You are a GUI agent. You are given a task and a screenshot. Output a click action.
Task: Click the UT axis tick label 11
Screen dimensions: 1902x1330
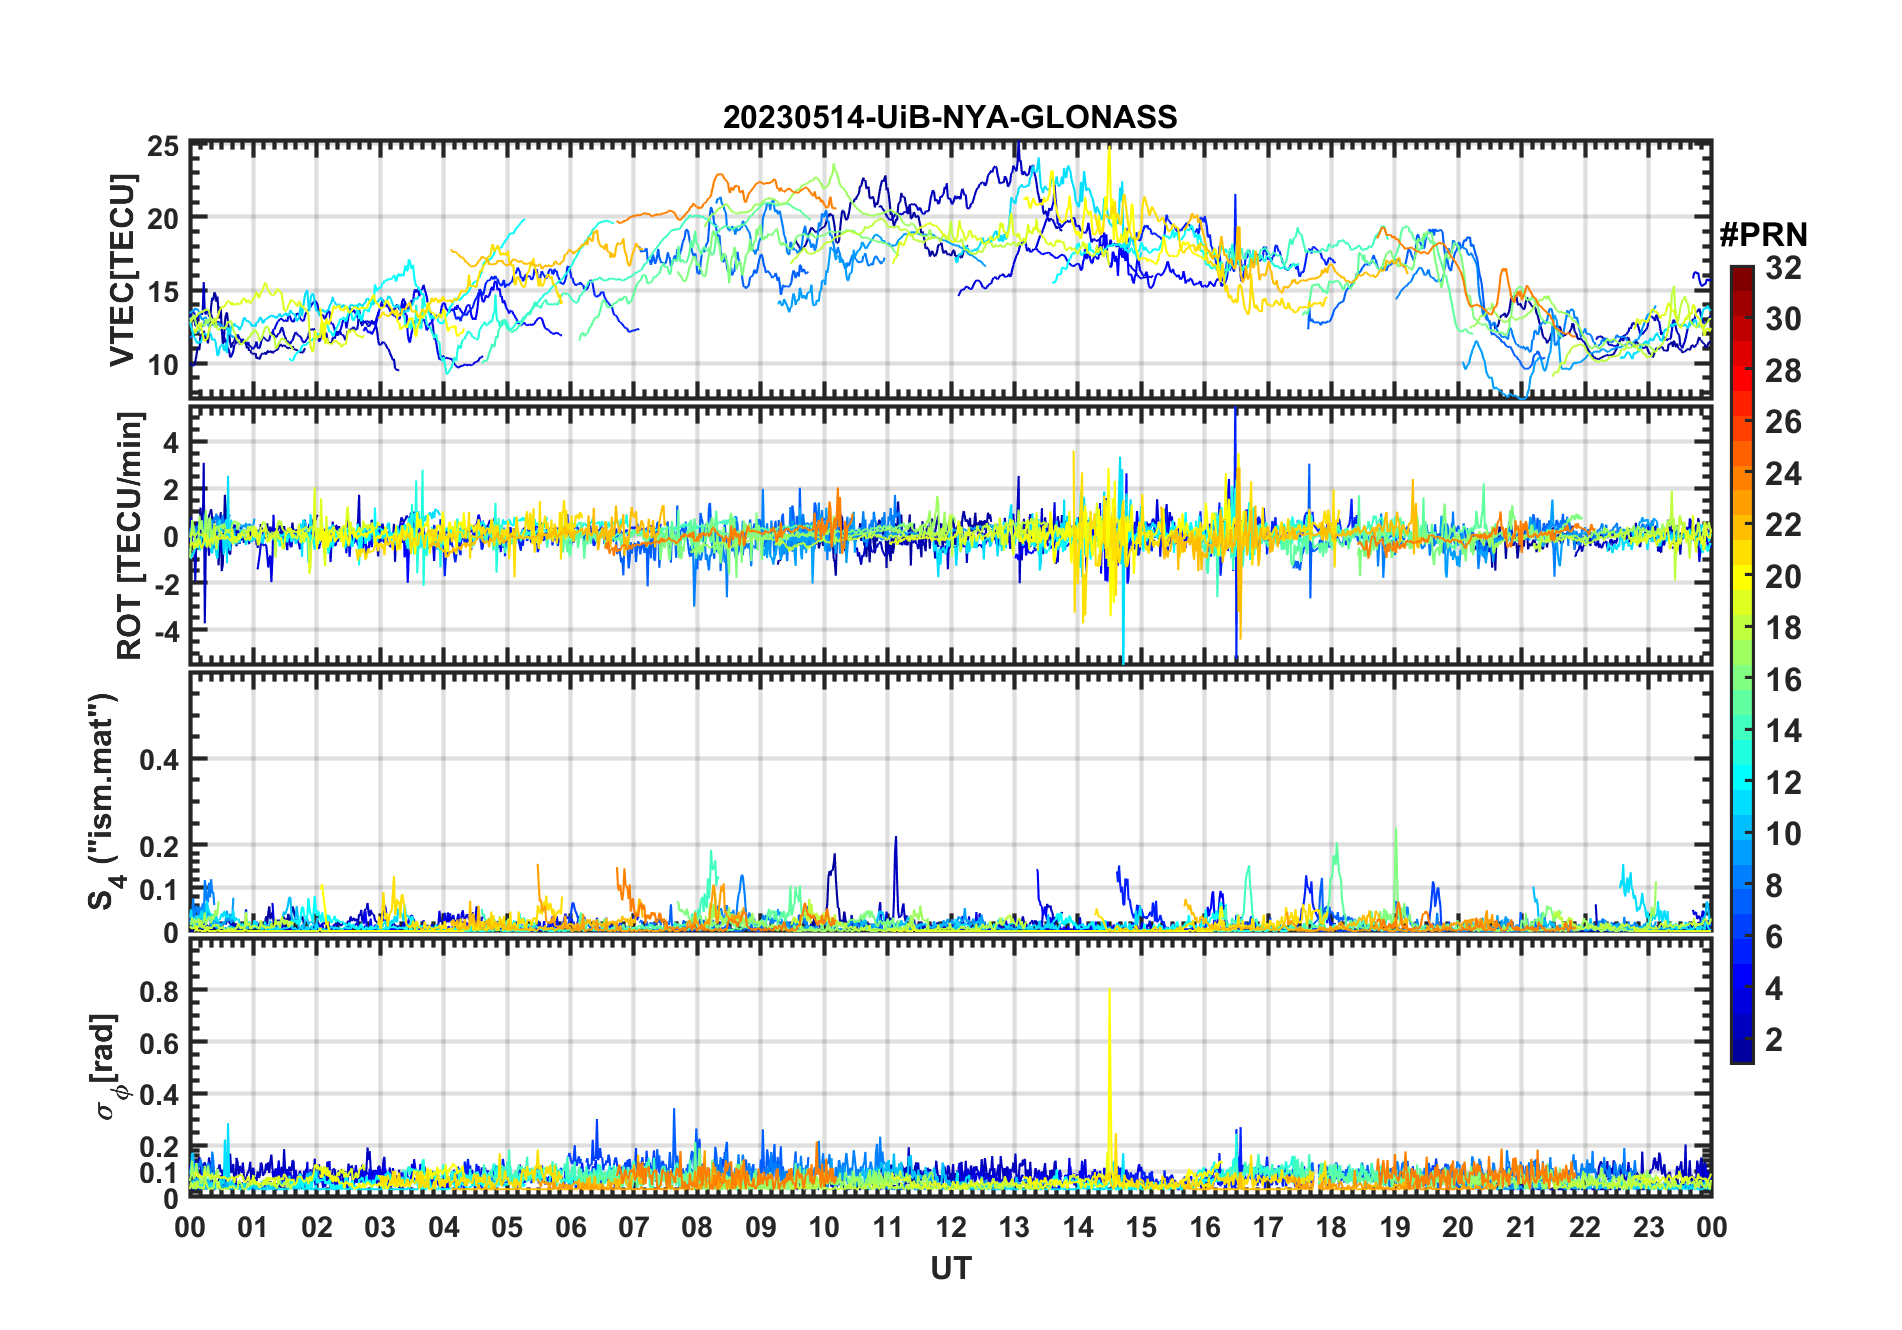888,1227
